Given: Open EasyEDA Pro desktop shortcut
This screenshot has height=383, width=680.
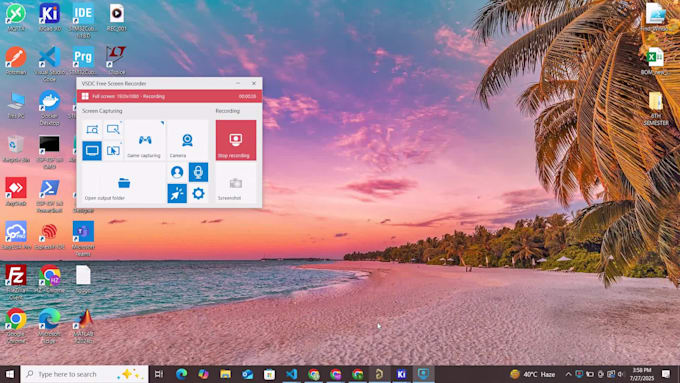Looking at the screenshot, I should (x=16, y=236).
